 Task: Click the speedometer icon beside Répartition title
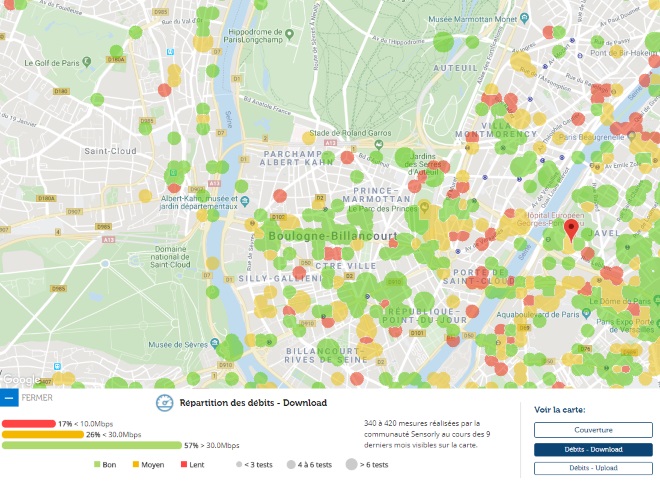165,402
